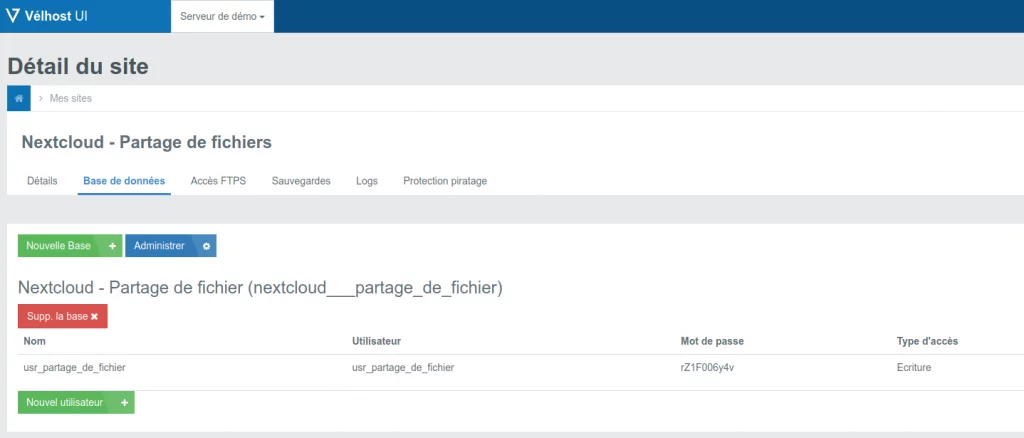Click the plus icon on Nouvel utilisateur
Viewport: 1024px width, 438px height.
pyautogui.click(x=124, y=403)
